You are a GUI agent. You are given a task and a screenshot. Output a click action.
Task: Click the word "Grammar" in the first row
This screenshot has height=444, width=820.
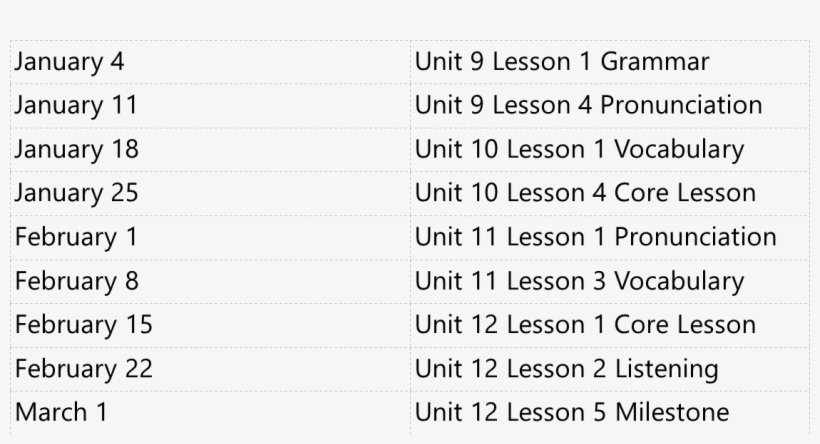coord(654,62)
